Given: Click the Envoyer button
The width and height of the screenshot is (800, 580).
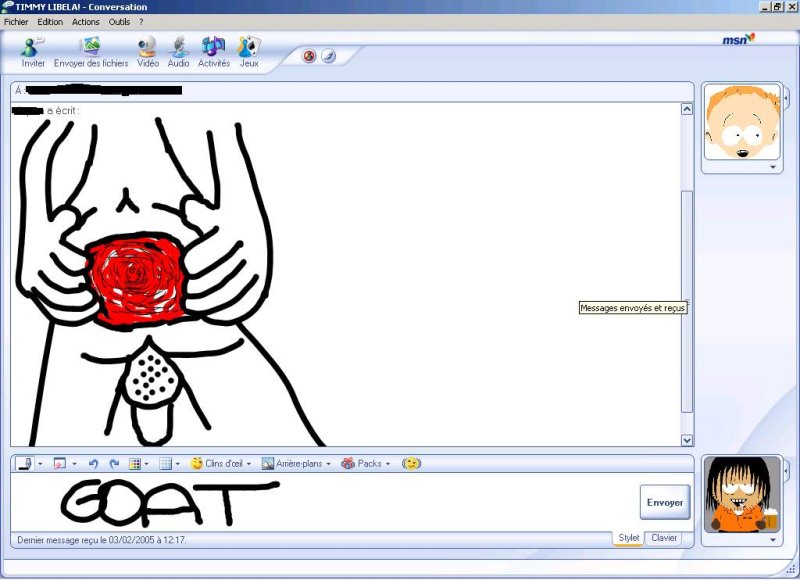Looking at the screenshot, I should [664, 502].
